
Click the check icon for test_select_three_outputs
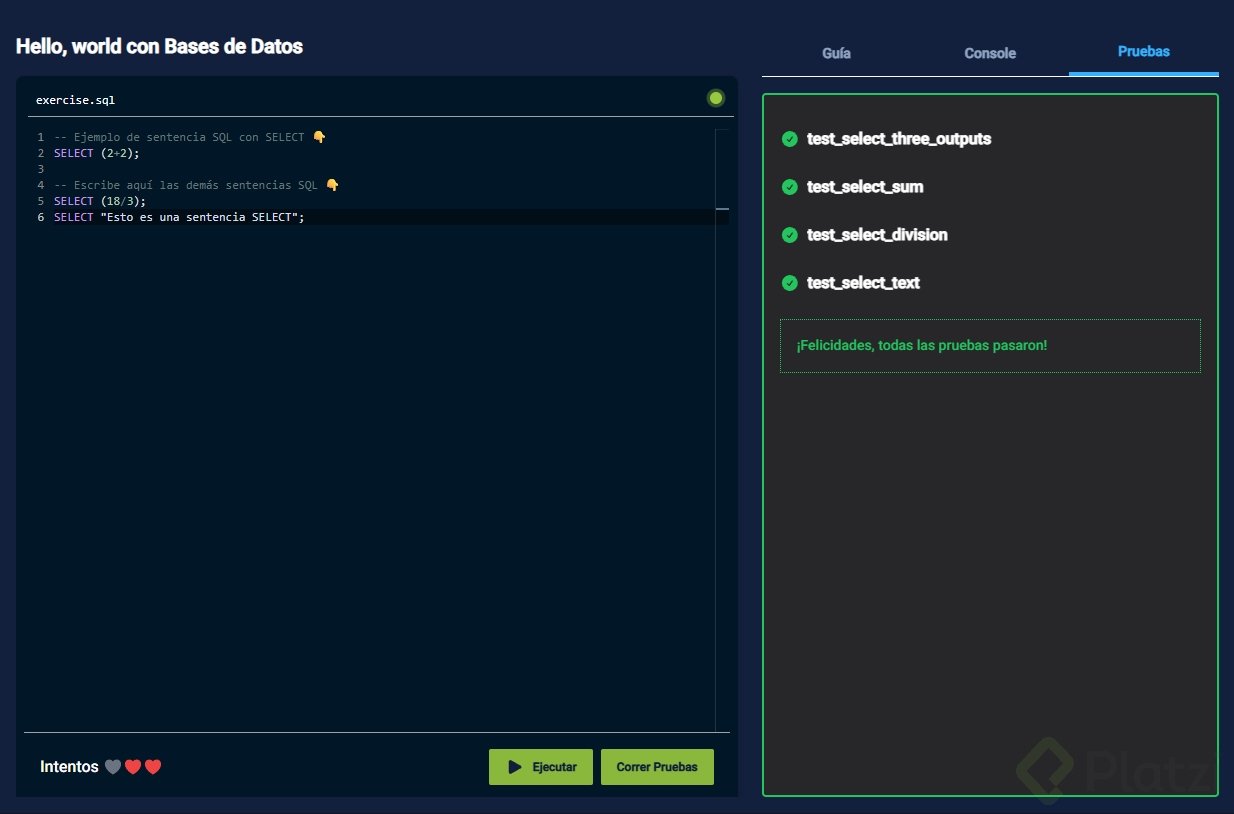coord(789,139)
